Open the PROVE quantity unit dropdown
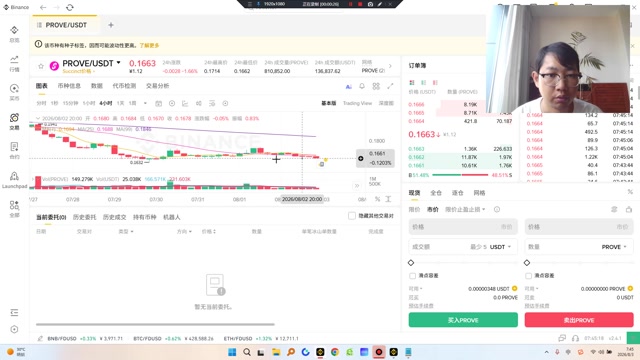 coord(614,247)
